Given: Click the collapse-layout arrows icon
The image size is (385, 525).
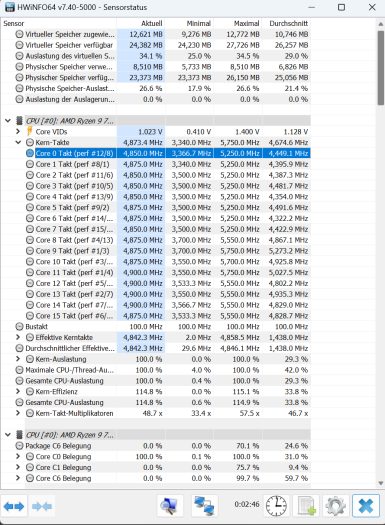Looking at the screenshot, I should coord(42,506).
